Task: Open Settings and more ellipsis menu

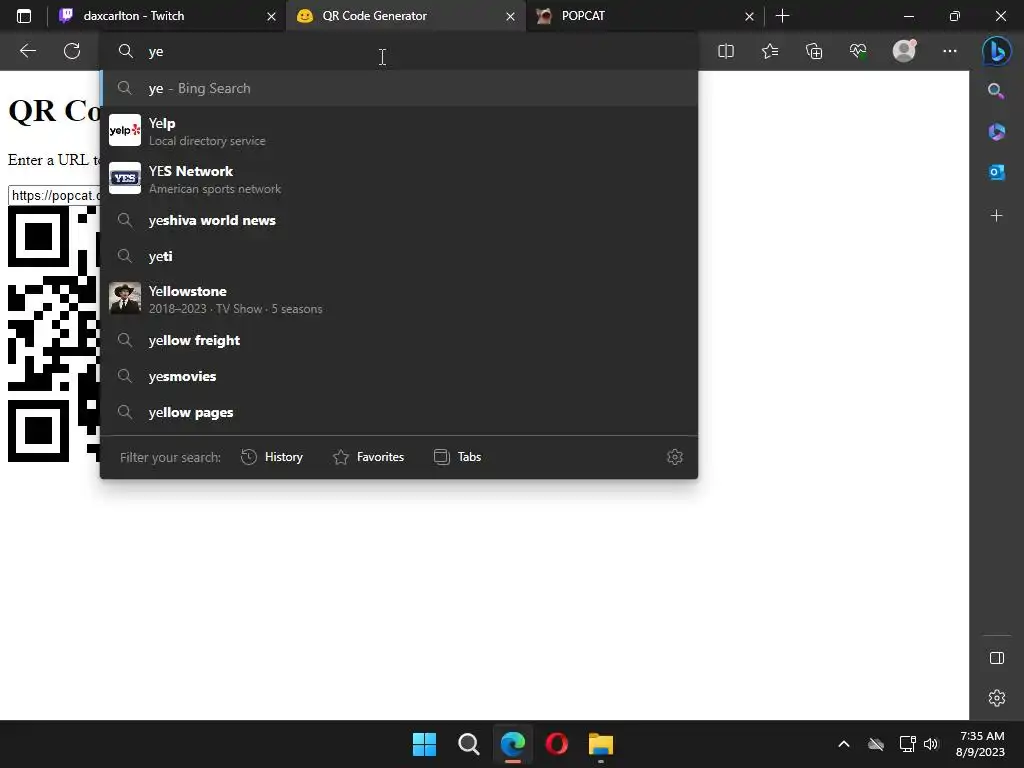Action: [x=950, y=51]
